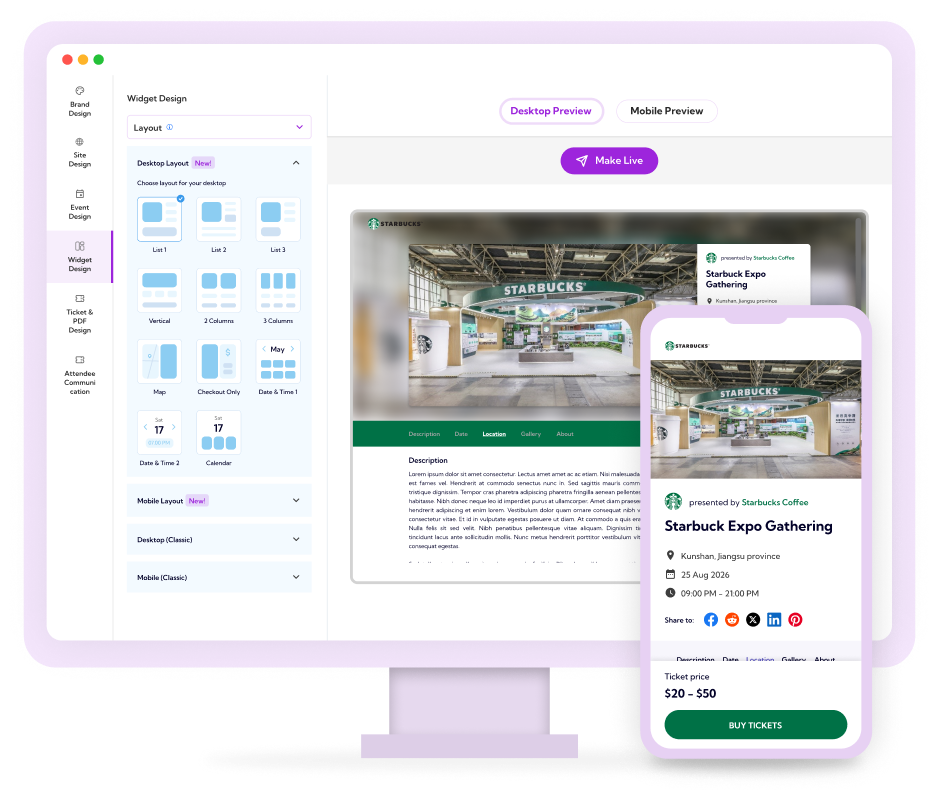Open Gallery tab in desktop preview
Screen dimensions: 939x795
(531, 434)
